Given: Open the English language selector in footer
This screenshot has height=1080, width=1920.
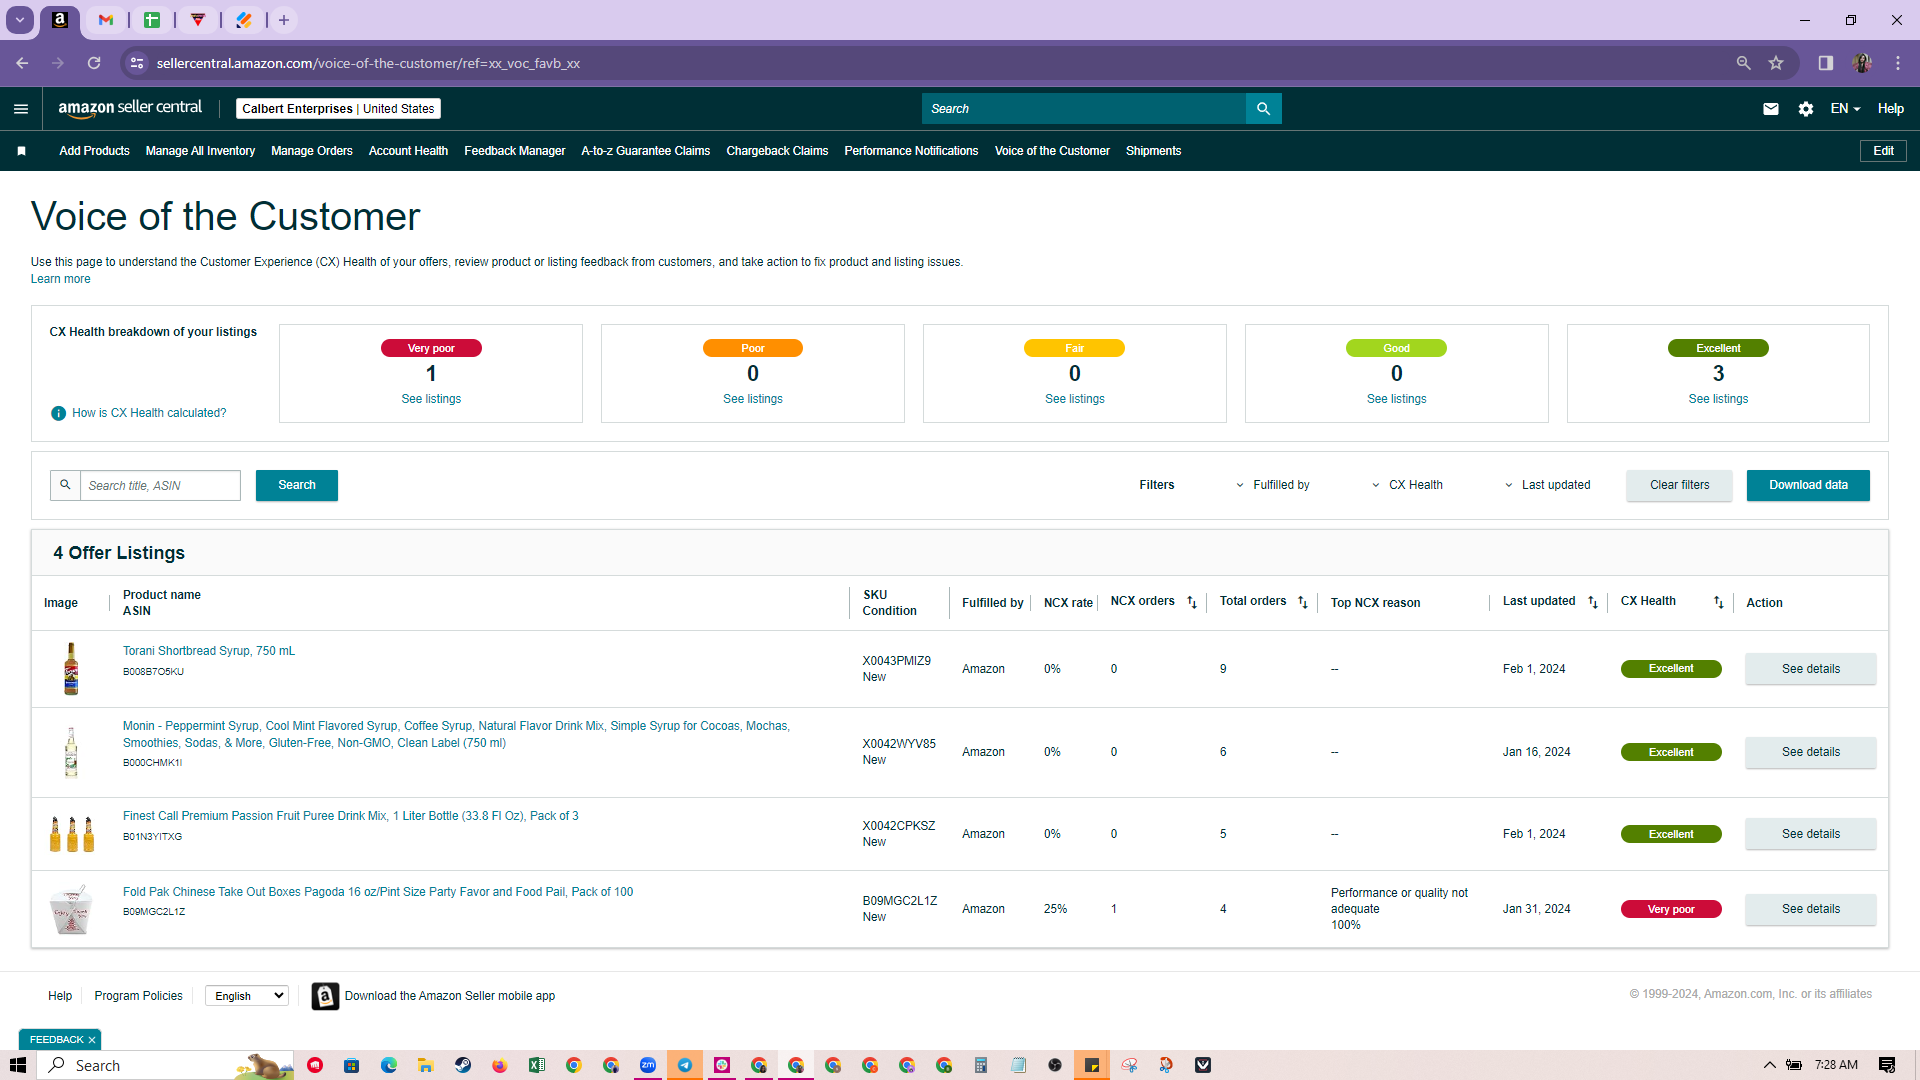Looking at the screenshot, I should (247, 996).
